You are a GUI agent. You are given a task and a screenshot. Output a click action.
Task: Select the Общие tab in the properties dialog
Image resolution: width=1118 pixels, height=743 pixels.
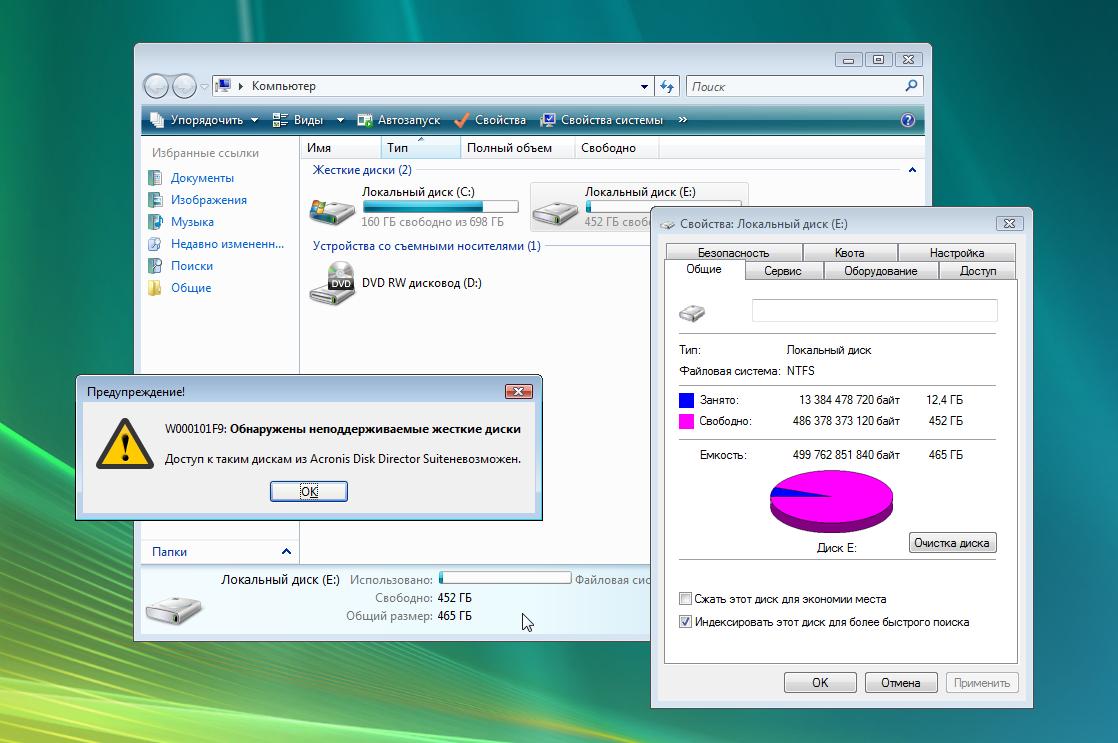(x=704, y=269)
